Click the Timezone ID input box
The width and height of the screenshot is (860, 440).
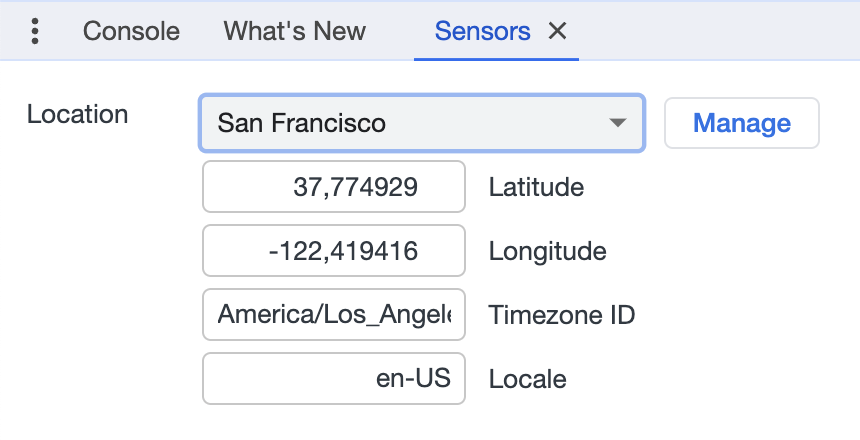point(333,315)
